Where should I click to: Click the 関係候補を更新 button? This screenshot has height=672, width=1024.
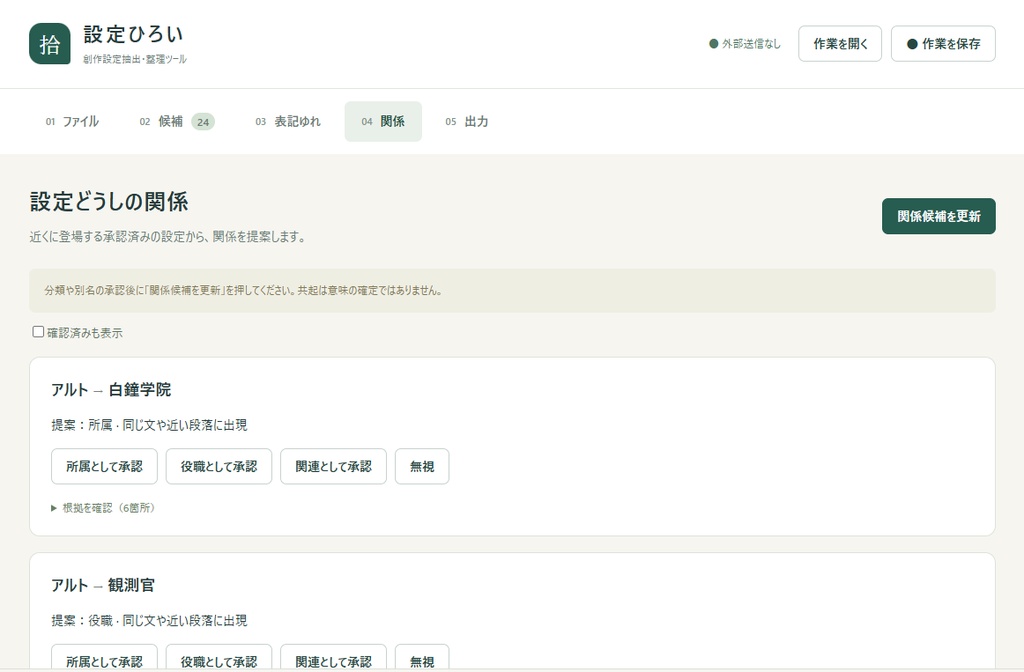[938, 216]
